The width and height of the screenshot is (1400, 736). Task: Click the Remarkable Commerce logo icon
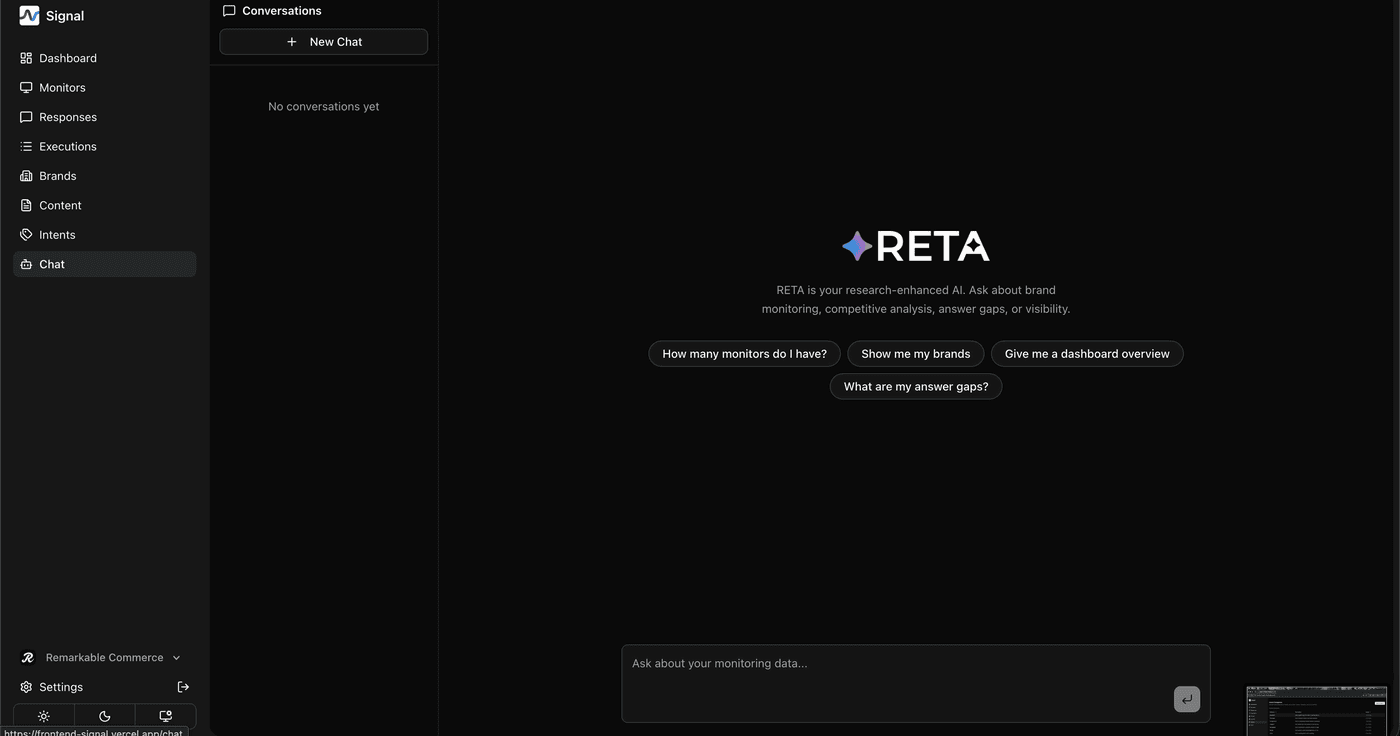point(28,658)
